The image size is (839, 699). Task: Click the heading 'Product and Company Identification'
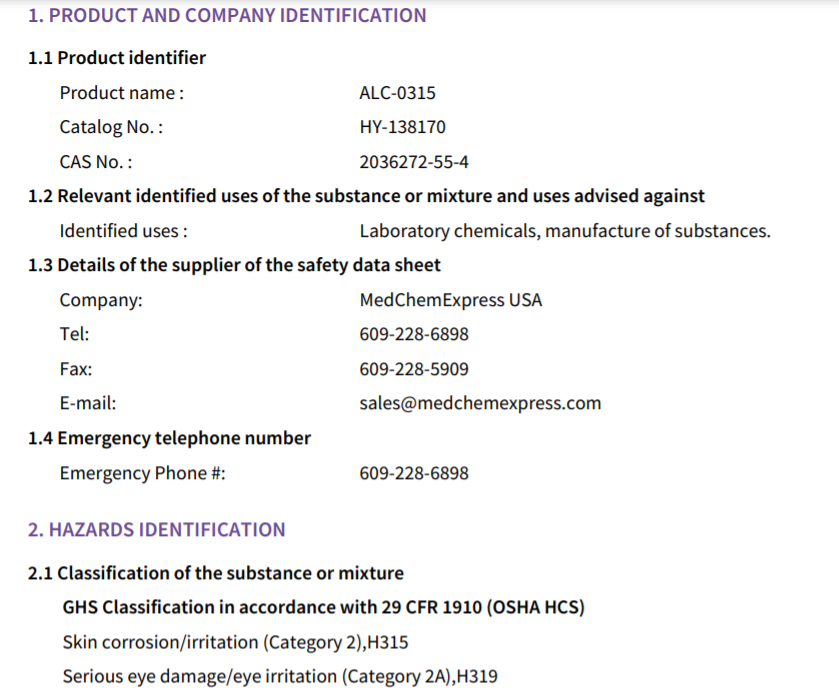click(227, 16)
